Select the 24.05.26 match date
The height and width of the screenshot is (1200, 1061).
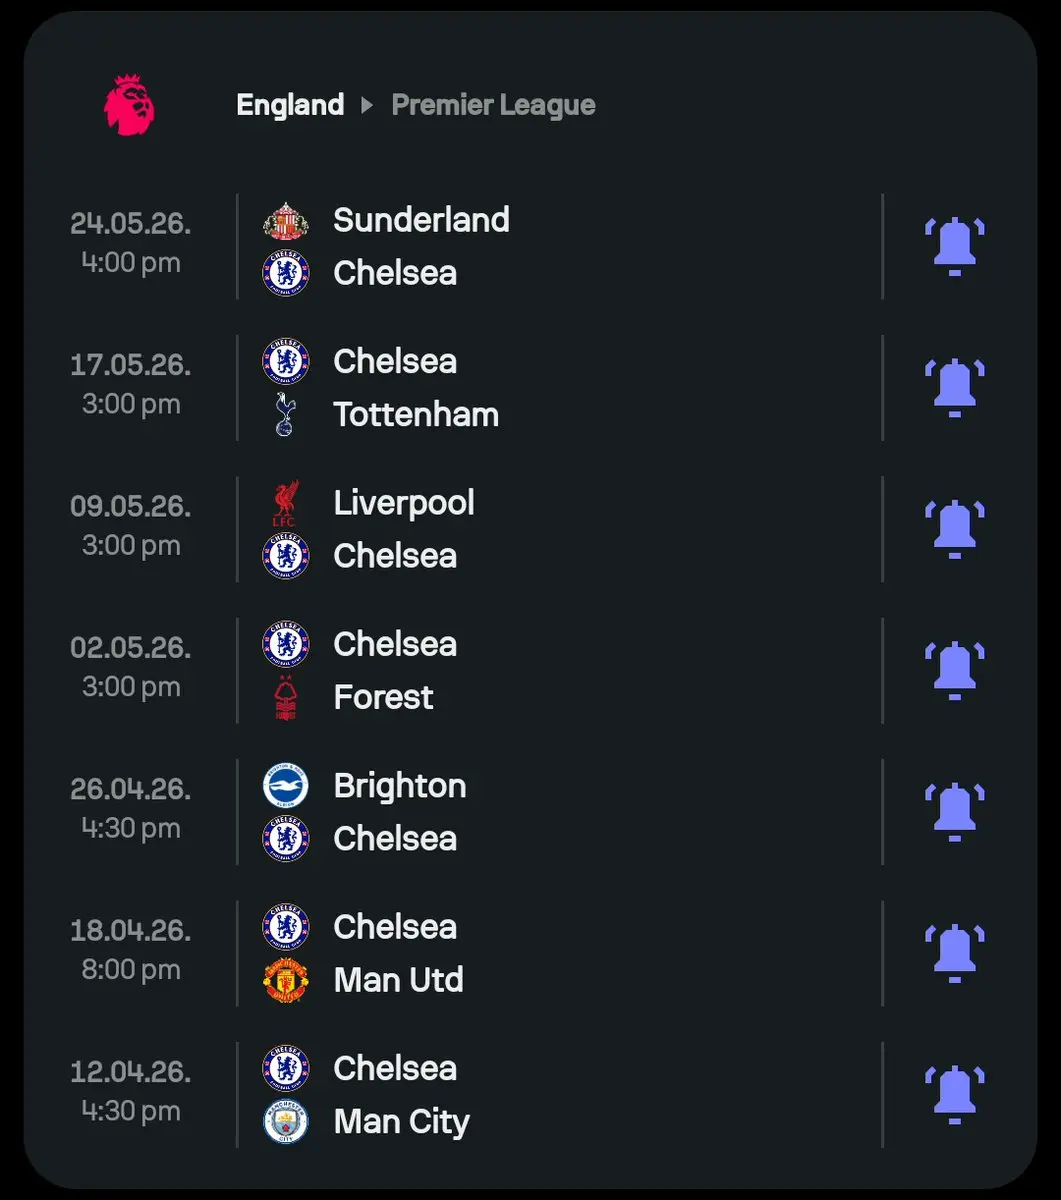[x=130, y=224]
